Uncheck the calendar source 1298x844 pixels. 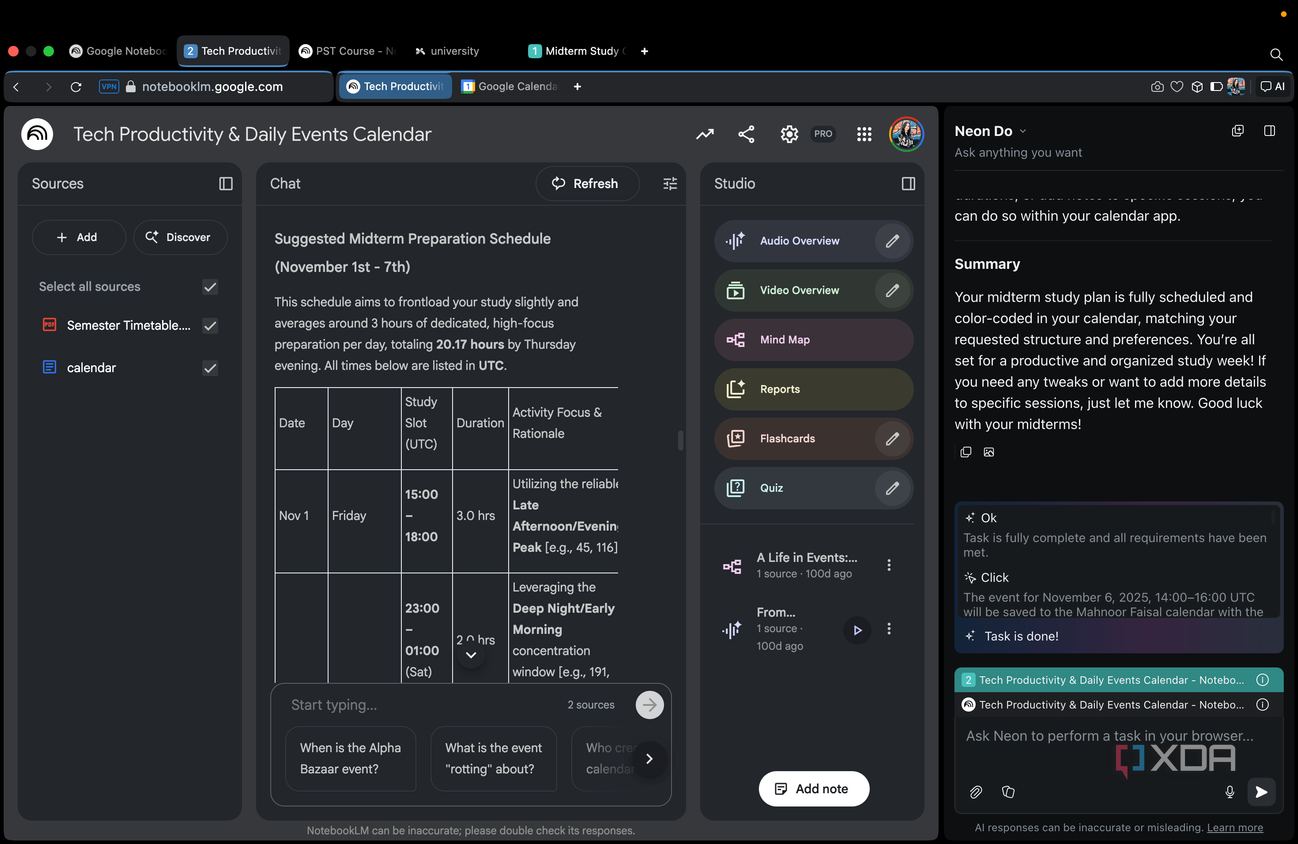pyautogui.click(x=210, y=368)
